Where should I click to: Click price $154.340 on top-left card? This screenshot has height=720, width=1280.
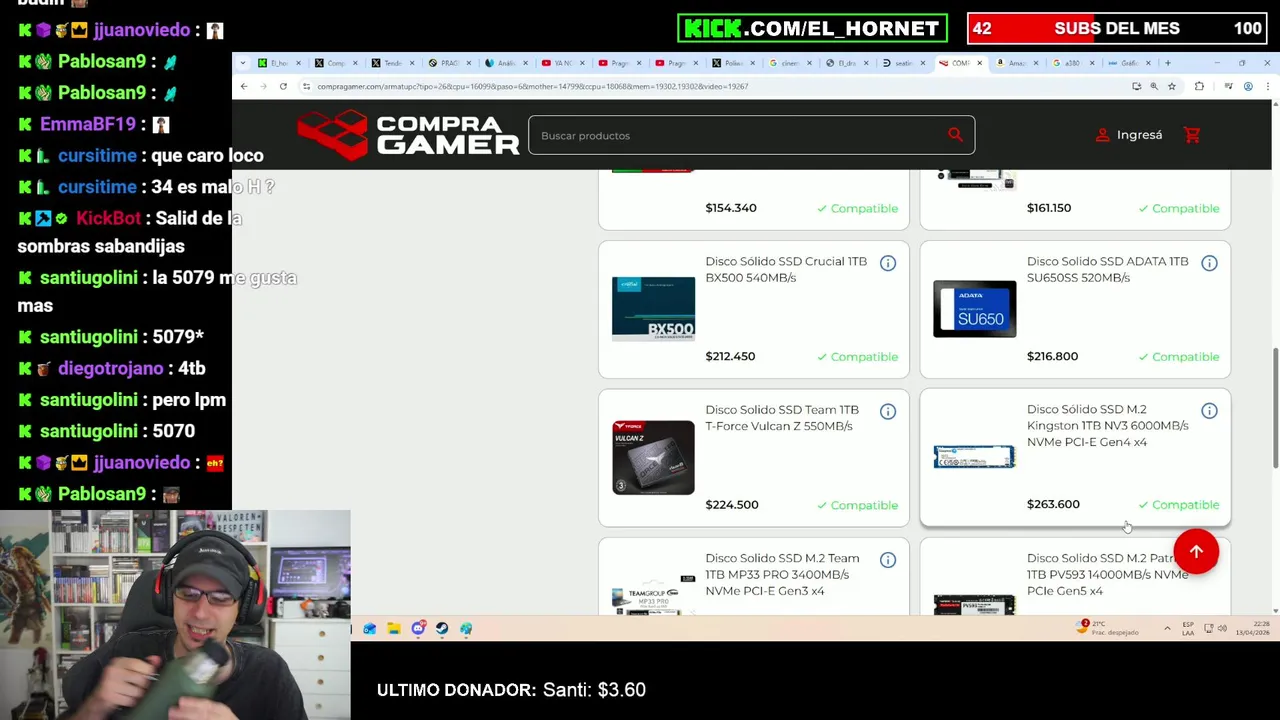click(x=731, y=208)
